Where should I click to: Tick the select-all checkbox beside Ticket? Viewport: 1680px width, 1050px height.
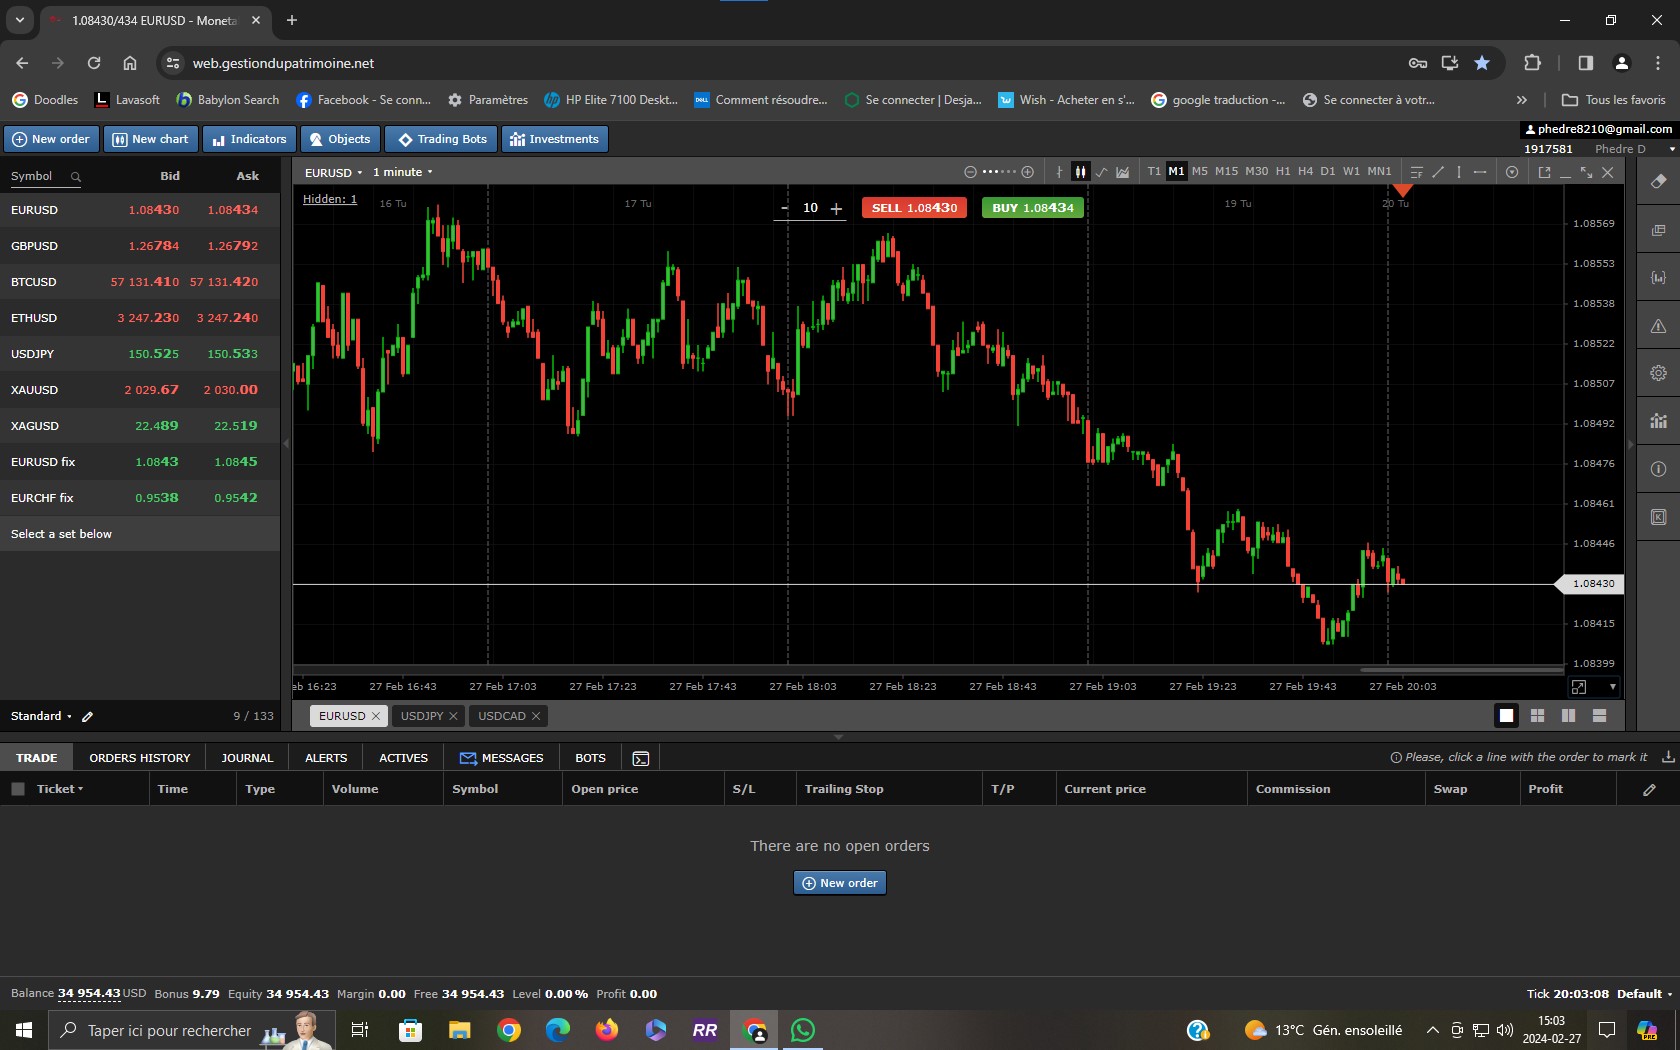pyautogui.click(x=18, y=789)
